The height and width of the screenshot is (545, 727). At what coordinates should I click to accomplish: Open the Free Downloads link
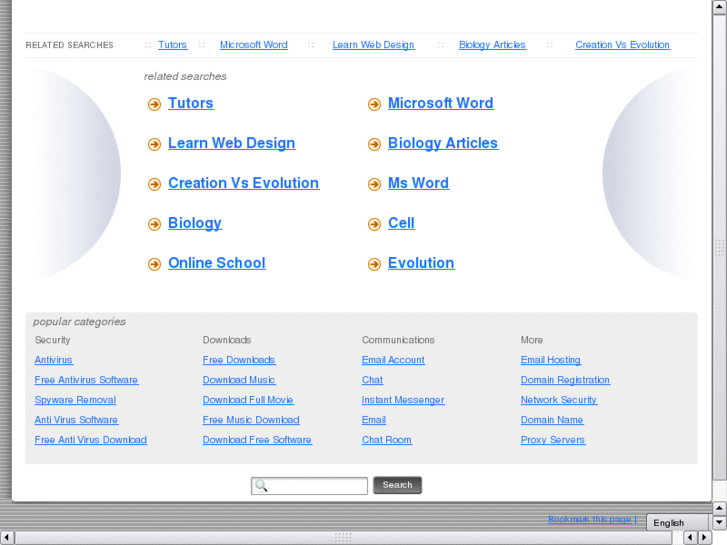pos(239,360)
